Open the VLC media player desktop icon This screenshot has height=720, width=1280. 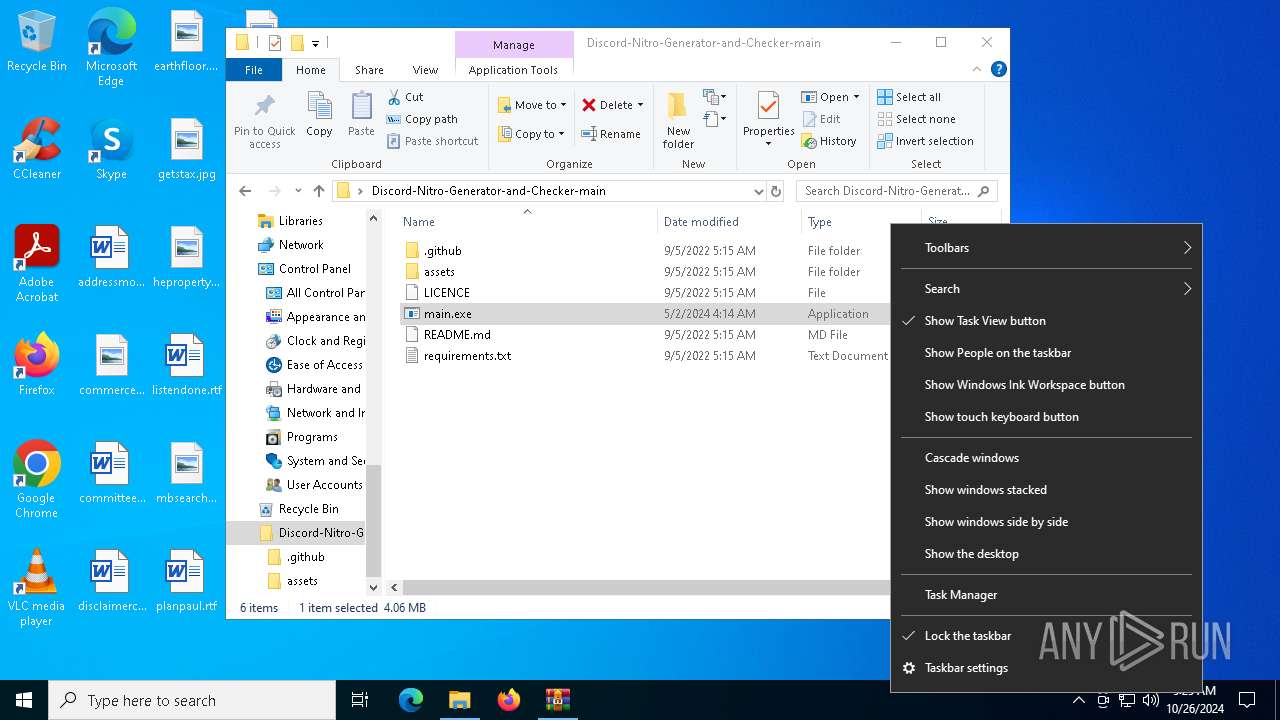click(37, 589)
